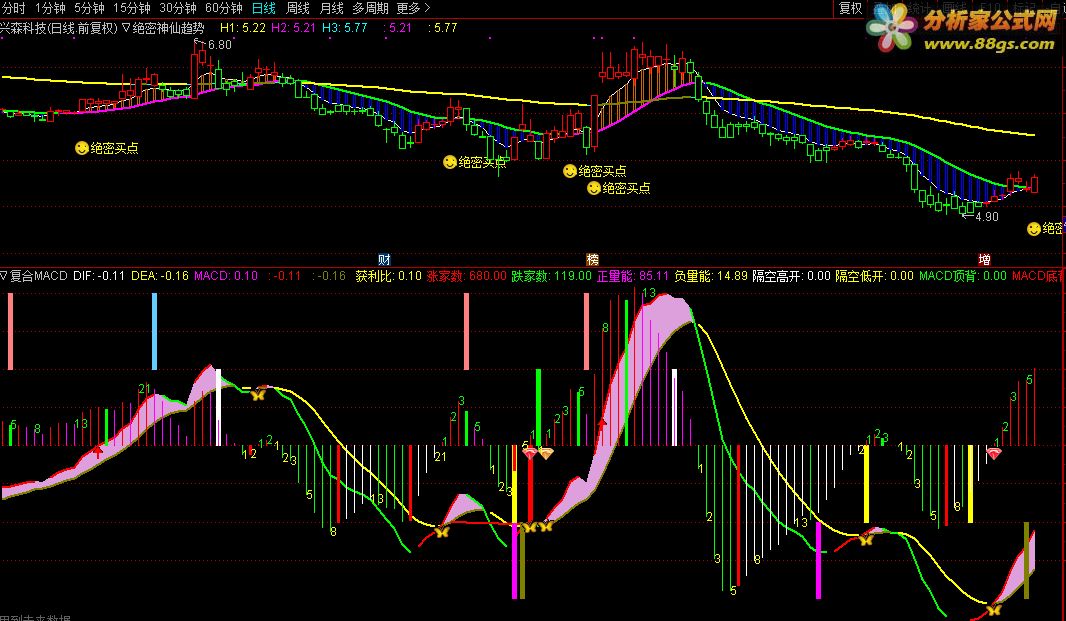Viewport: 1066px width, 621px height.
Task: Click the 涨家数: 680.00 readout
Action: [x=466, y=275]
